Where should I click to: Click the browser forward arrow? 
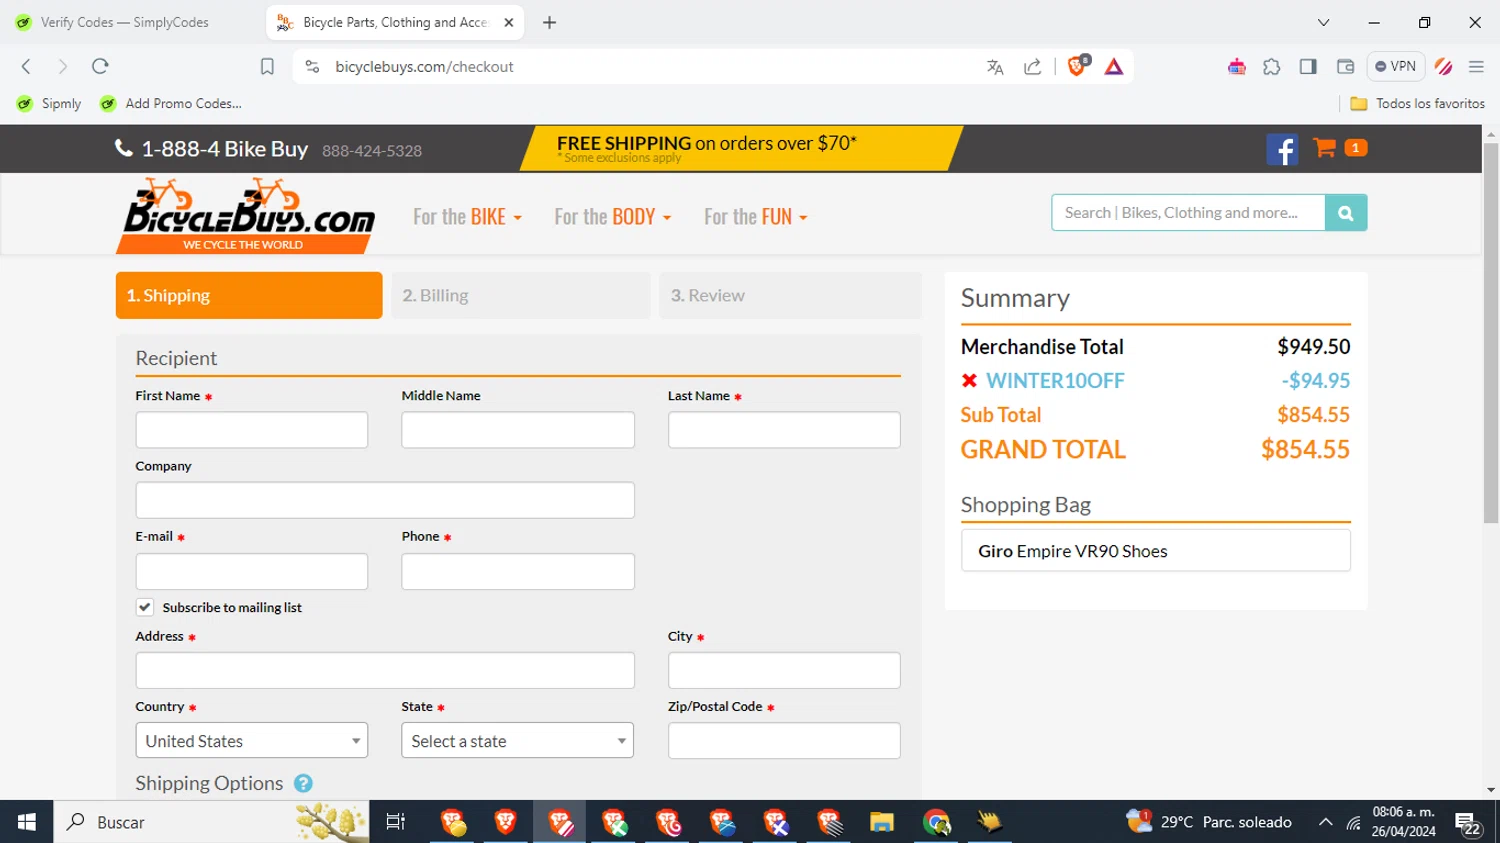click(x=63, y=67)
